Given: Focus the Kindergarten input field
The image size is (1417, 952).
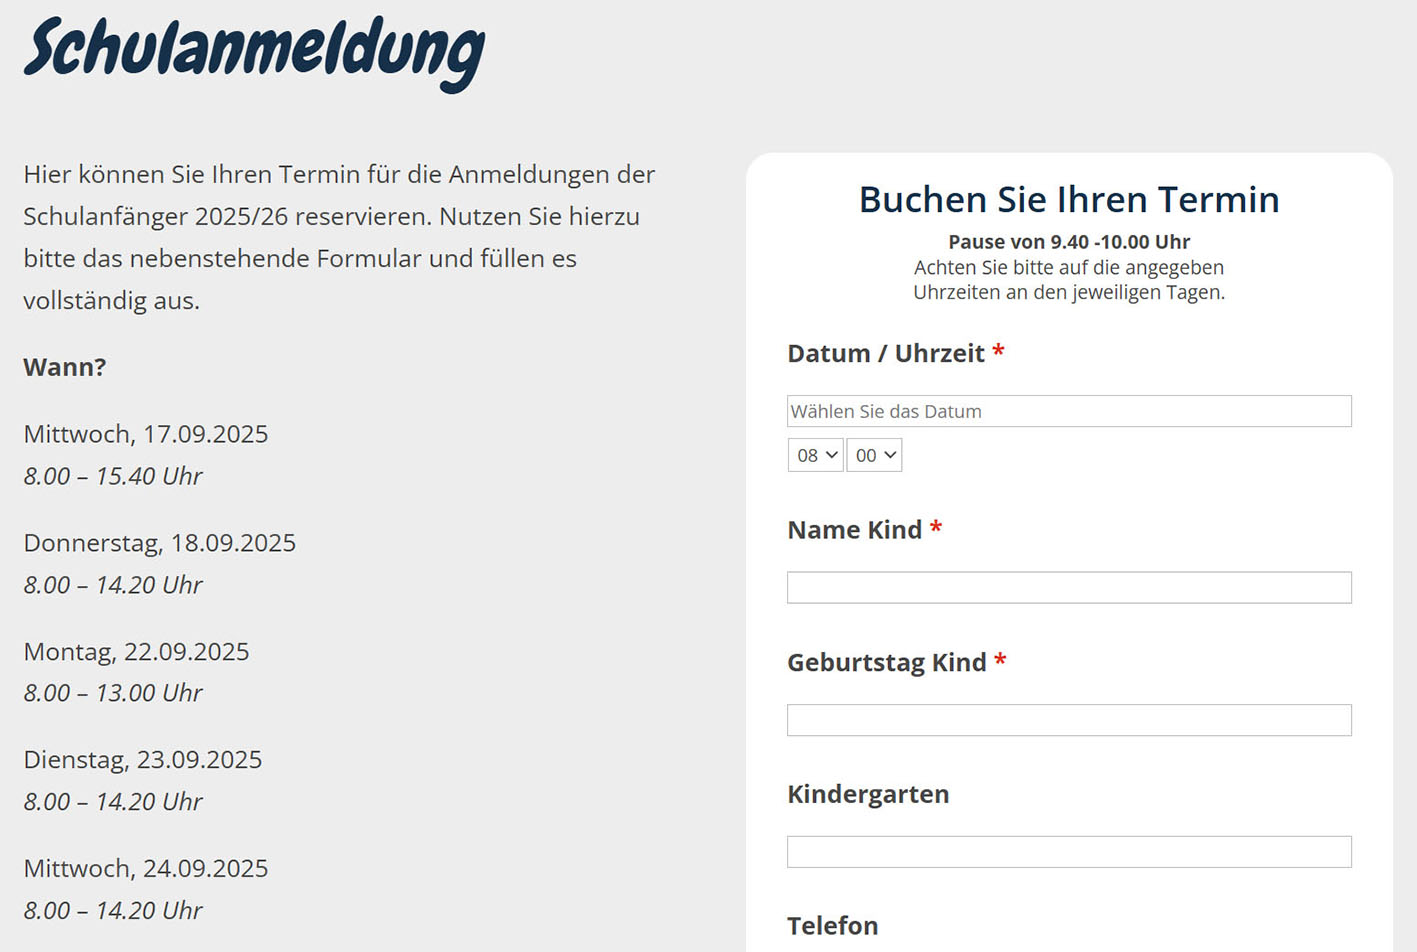Looking at the screenshot, I should click(1069, 852).
